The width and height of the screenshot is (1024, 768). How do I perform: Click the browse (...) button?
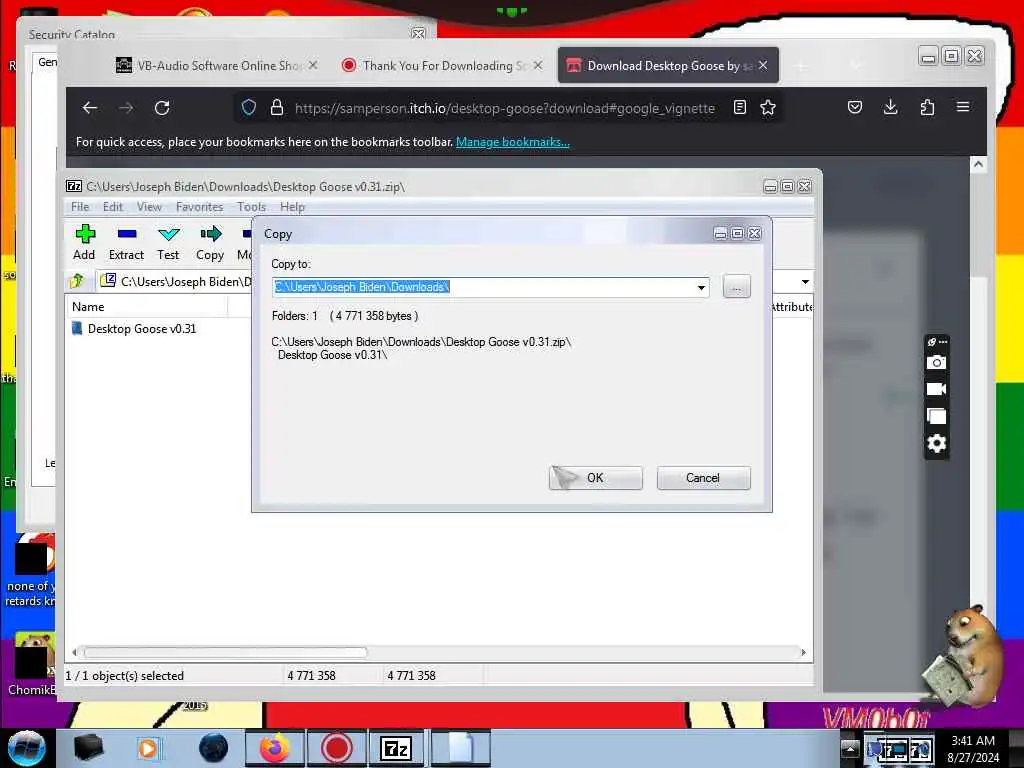[x=737, y=287]
